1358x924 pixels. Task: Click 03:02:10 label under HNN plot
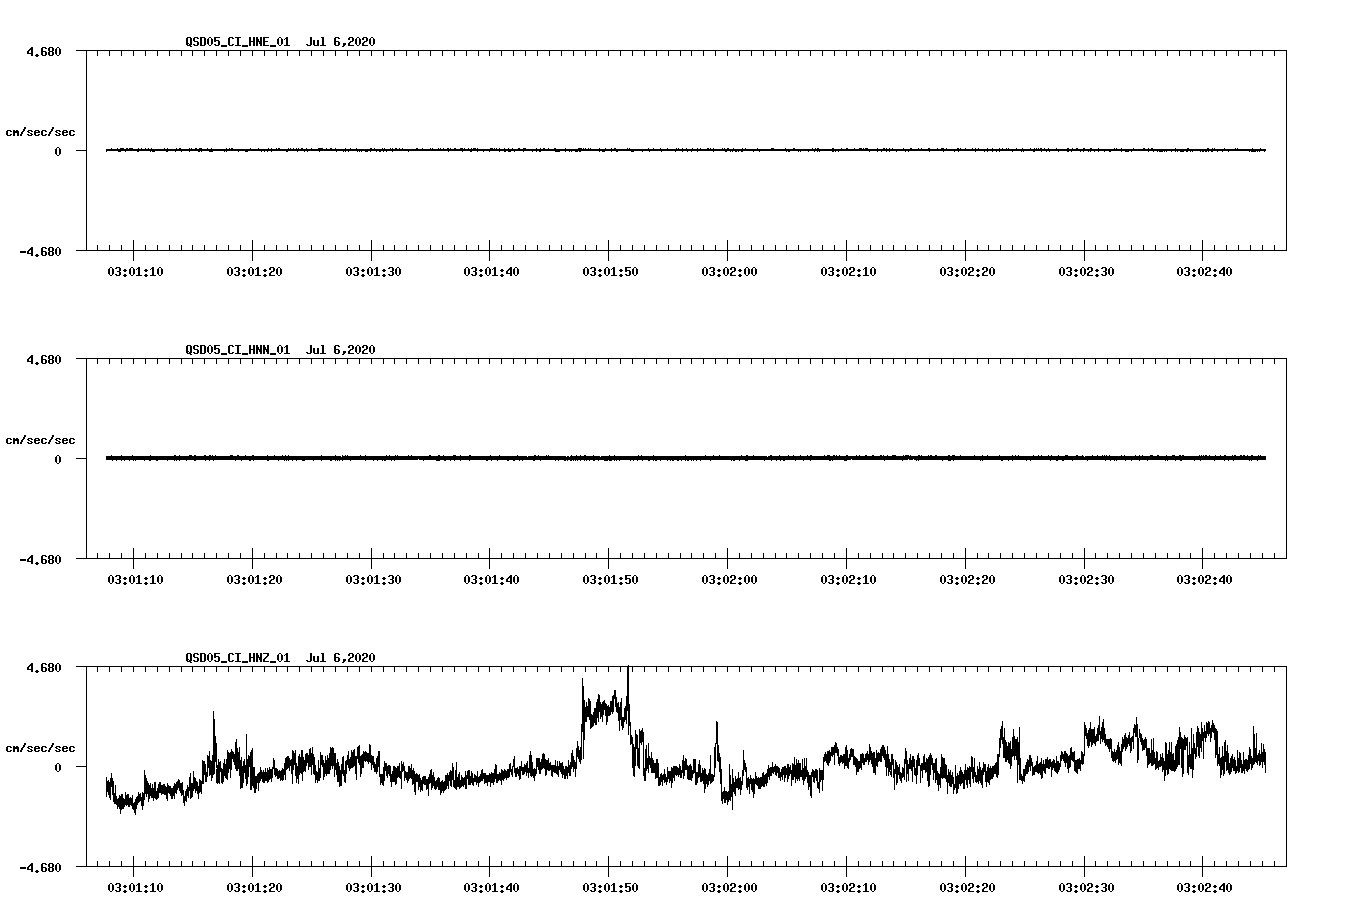coord(848,579)
